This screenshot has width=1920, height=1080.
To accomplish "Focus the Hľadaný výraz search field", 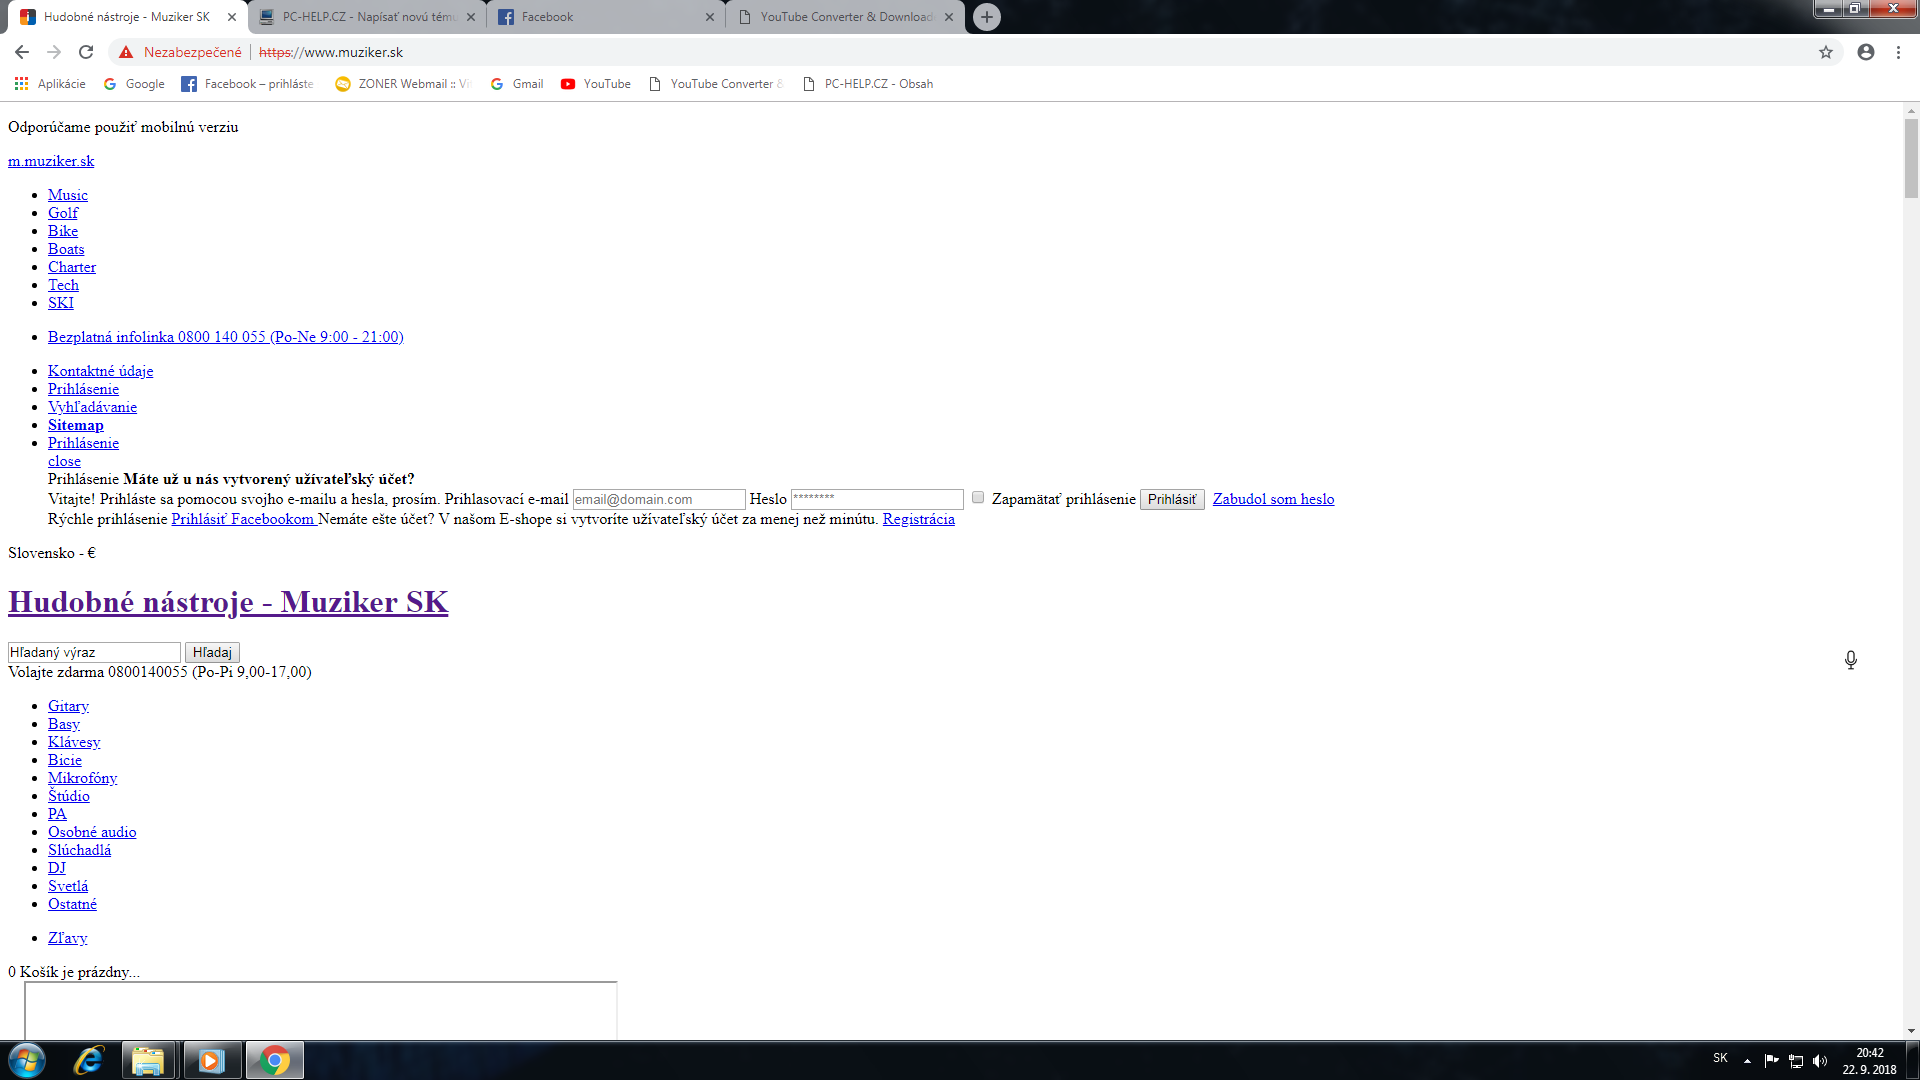I will click(x=94, y=652).
